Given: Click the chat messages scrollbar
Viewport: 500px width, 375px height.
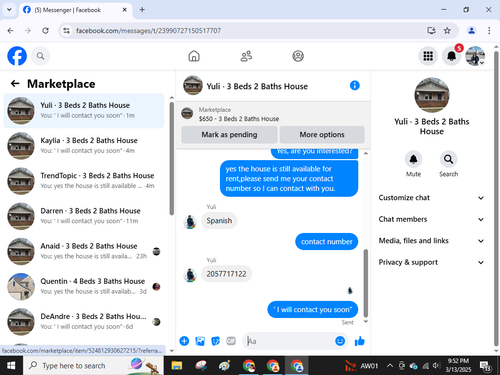Looking at the screenshot, I should (366, 283).
